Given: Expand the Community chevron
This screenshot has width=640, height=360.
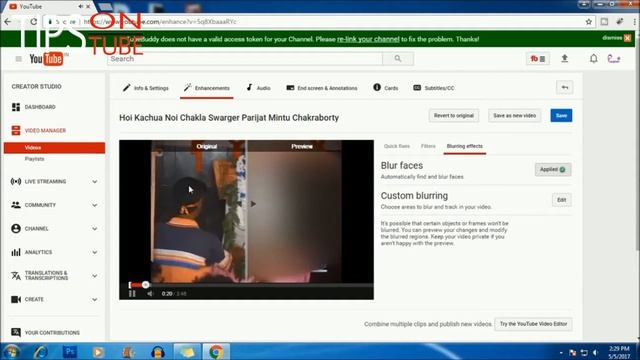Looking at the screenshot, I should 95,205.
